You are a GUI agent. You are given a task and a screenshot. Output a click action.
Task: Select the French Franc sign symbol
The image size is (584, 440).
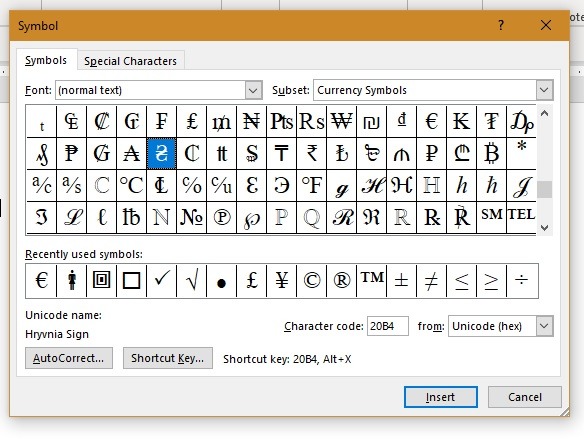click(x=161, y=121)
